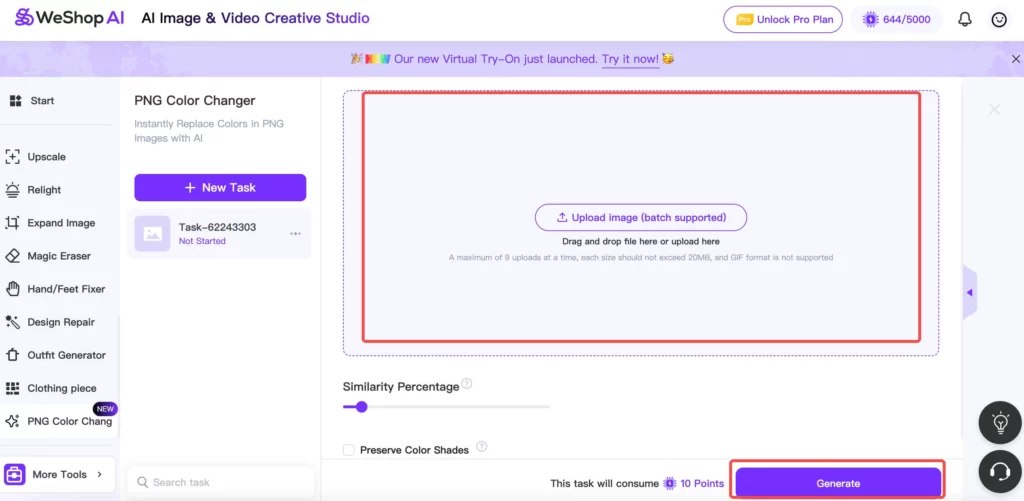Select the PNG Color Changer sidebar icon
This screenshot has width=1024, height=501.
coord(12,421)
